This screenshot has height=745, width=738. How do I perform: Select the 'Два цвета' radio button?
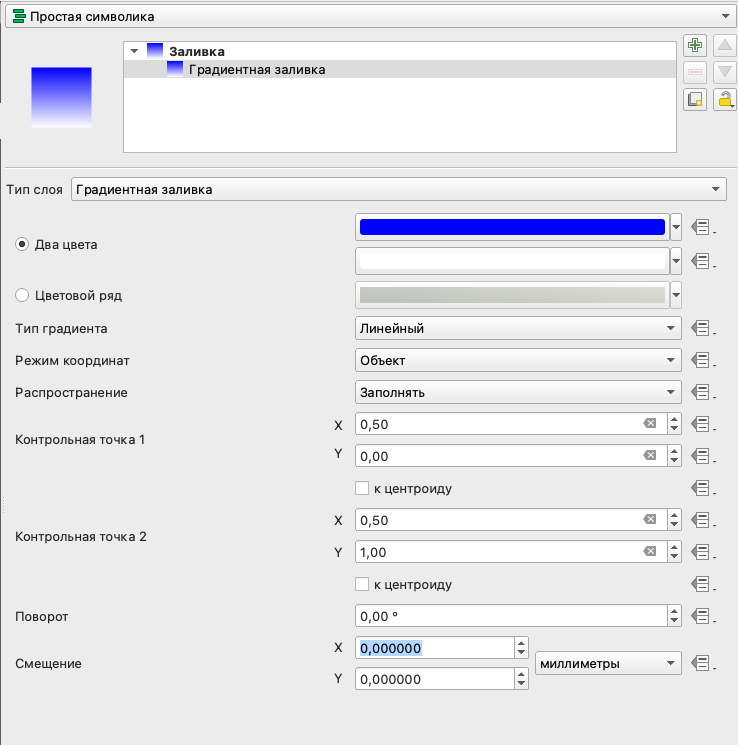[x=22, y=244]
